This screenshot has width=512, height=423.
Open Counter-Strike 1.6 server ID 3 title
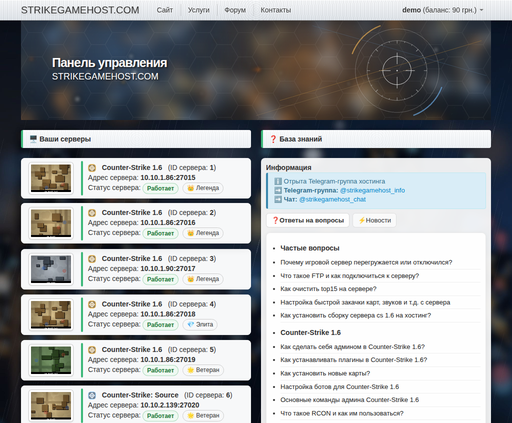tap(132, 259)
